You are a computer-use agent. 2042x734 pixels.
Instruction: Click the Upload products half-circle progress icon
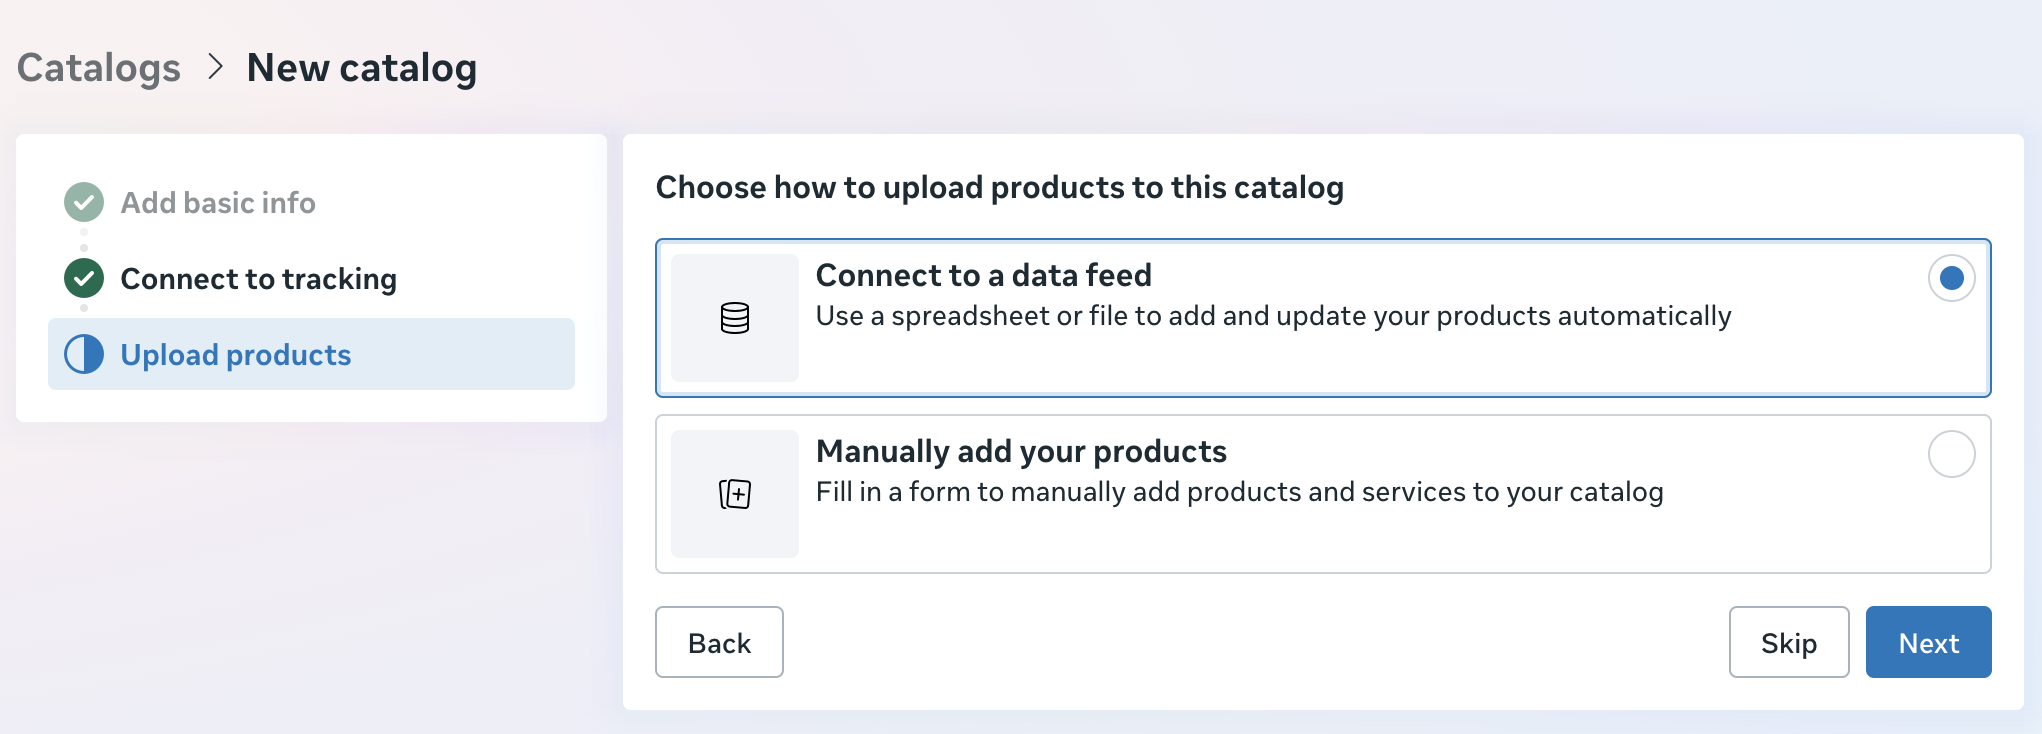click(84, 354)
